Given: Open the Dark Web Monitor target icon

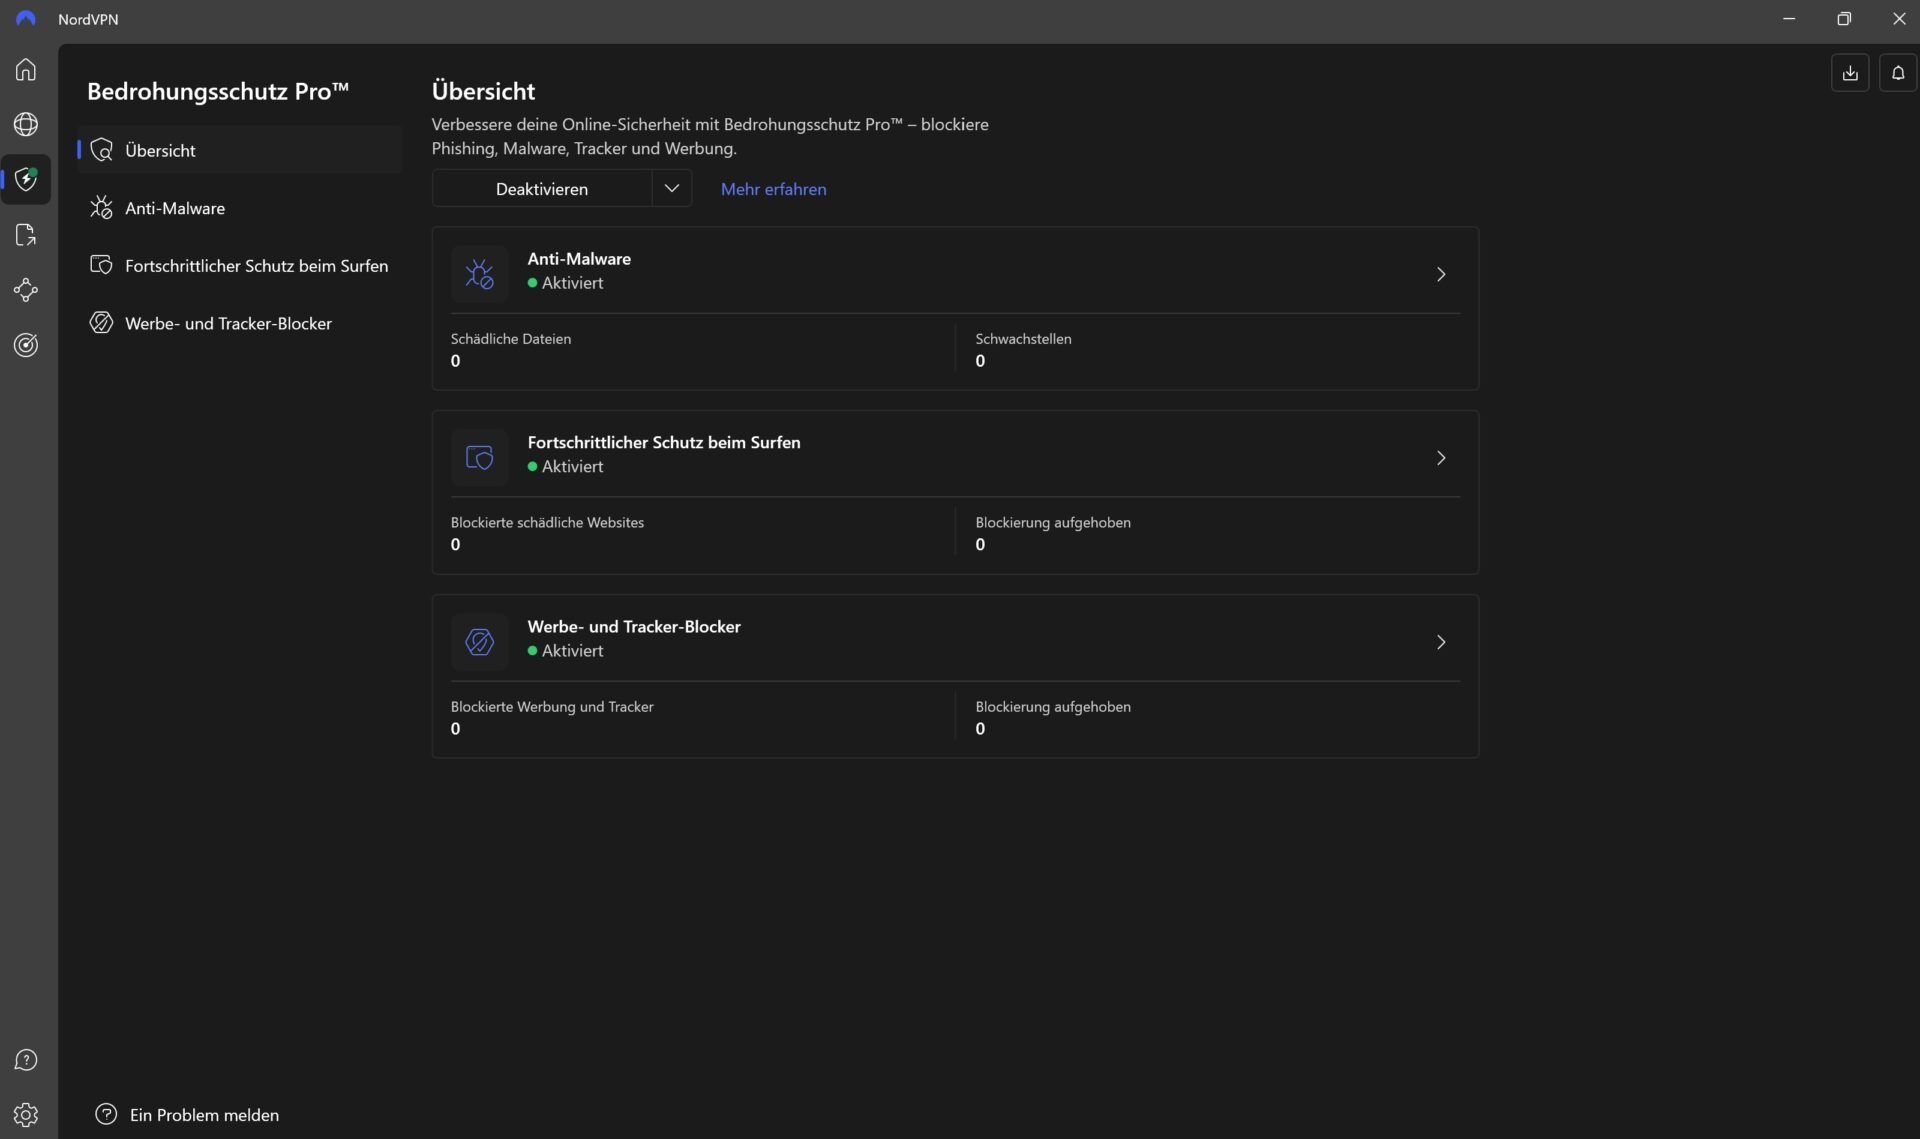Looking at the screenshot, I should [x=26, y=345].
